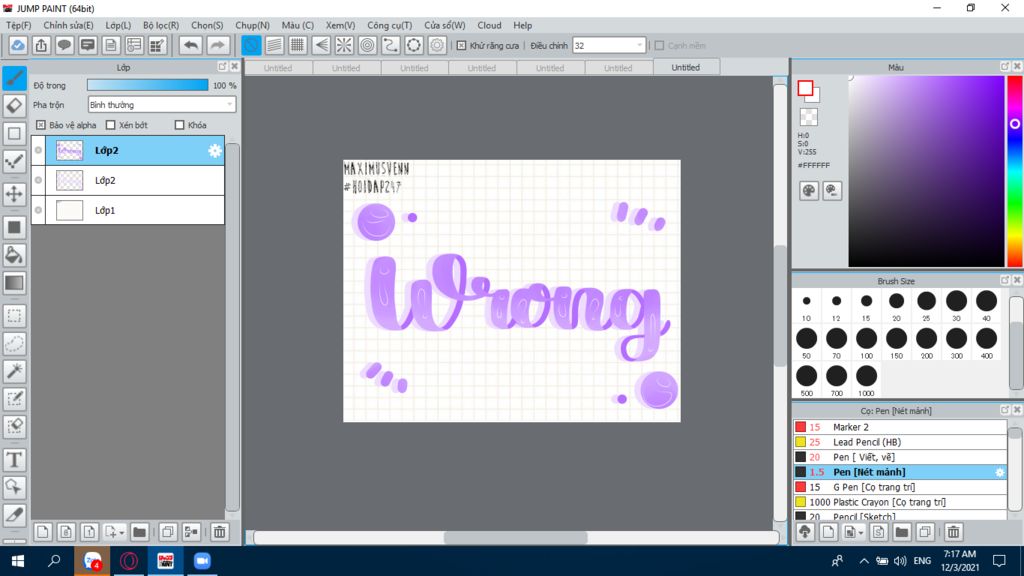The width and height of the screenshot is (1024, 576).
Task: Select the Eraser tool
Action: tap(14, 106)
